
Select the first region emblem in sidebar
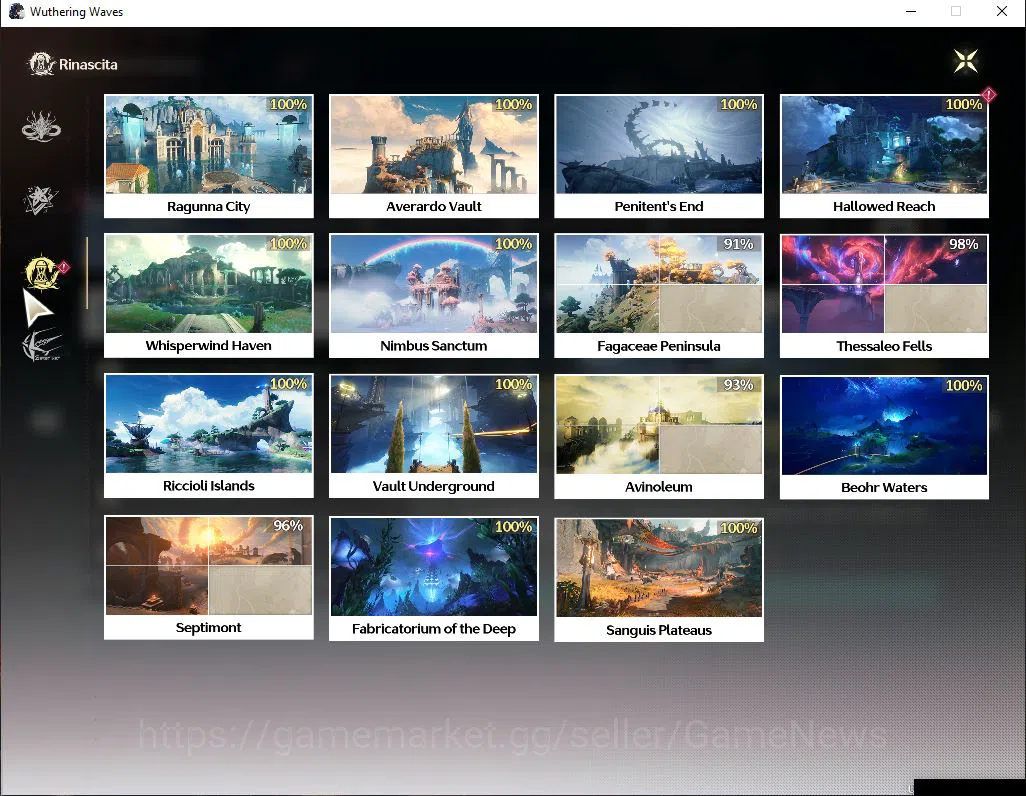(41, 126)
